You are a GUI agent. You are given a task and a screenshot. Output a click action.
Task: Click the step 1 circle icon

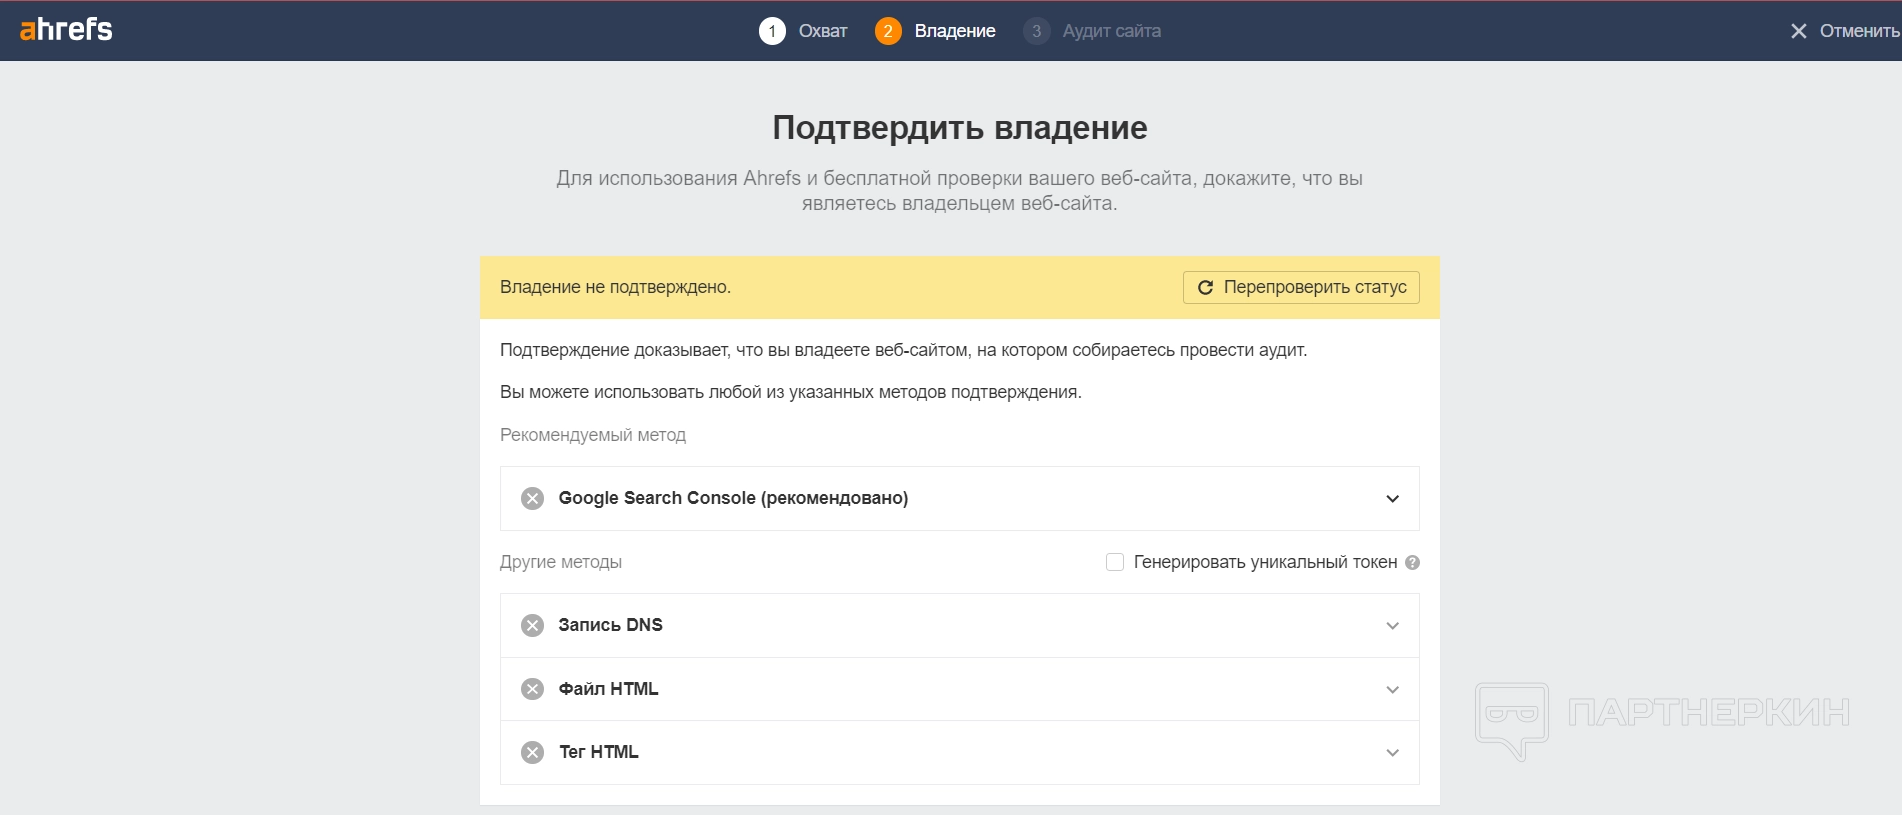772,31
